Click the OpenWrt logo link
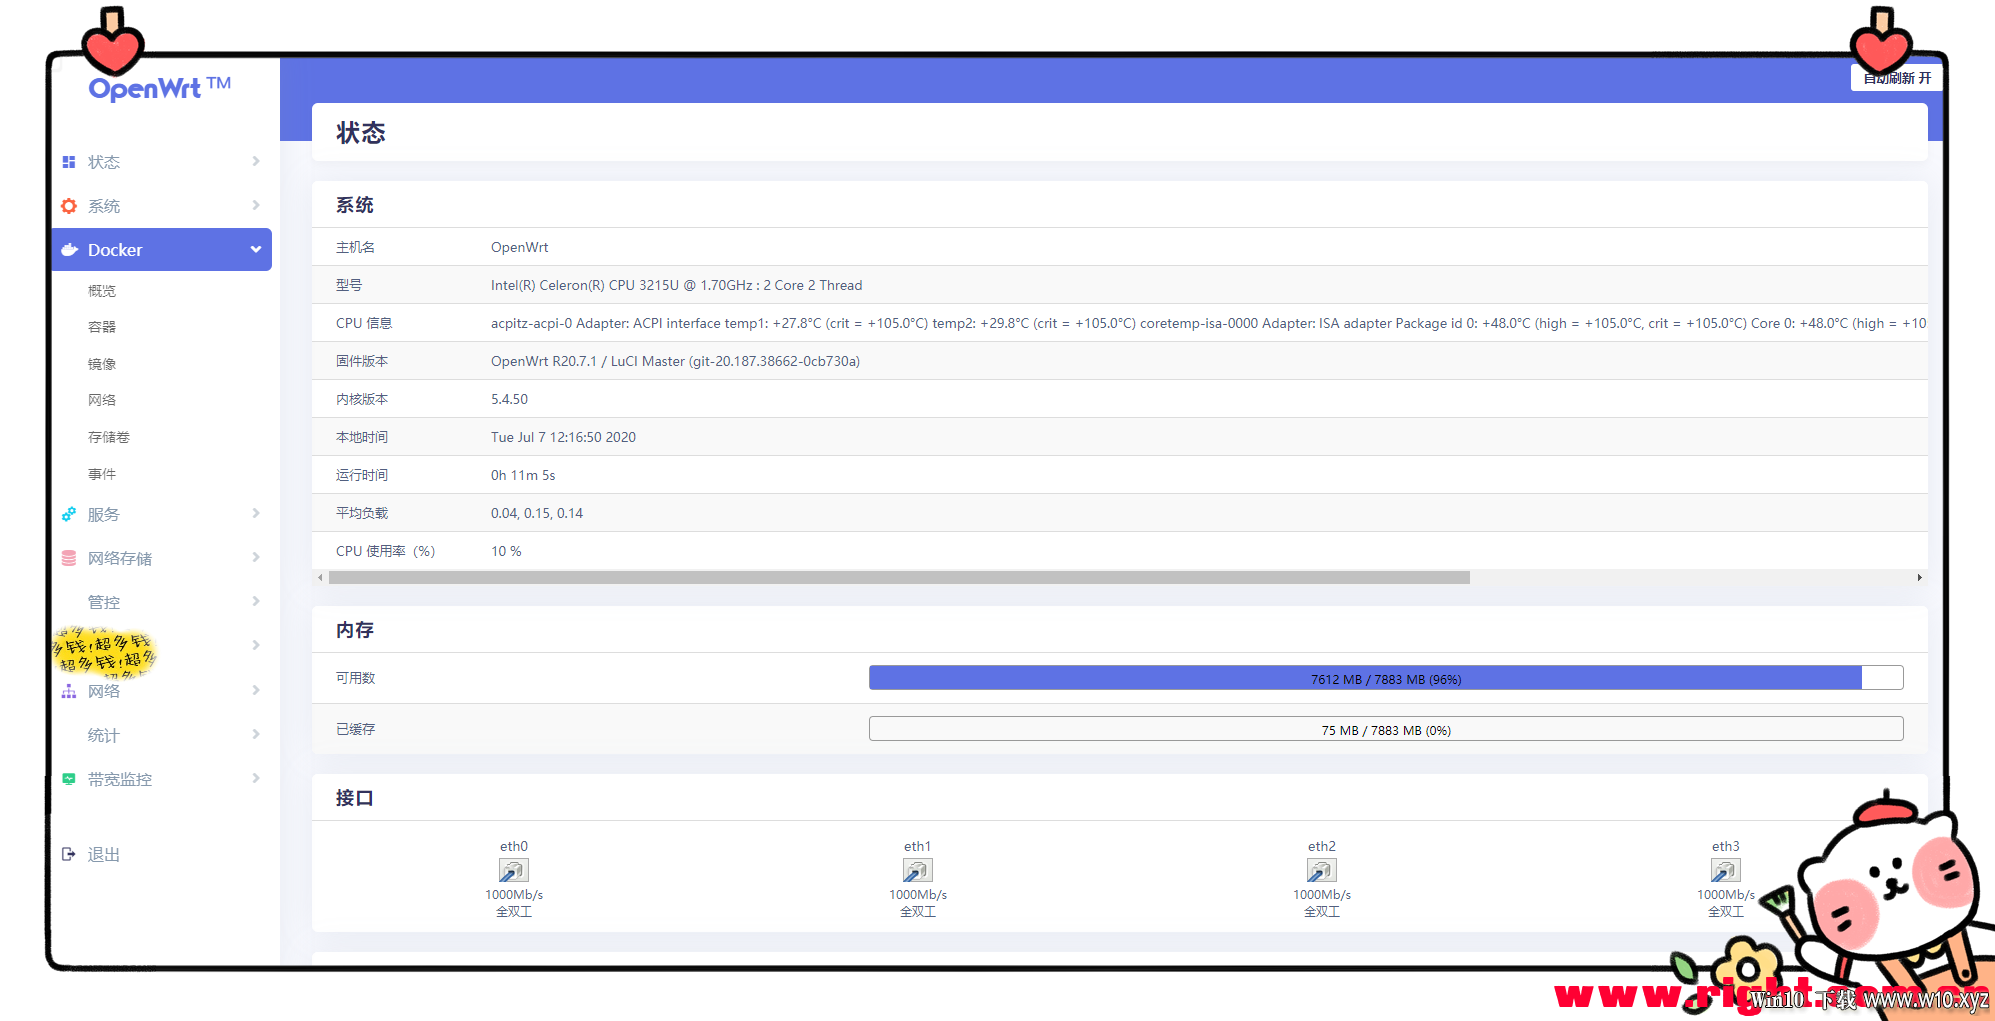Viewport: 1995px width, 1021px height. [160, 88]
